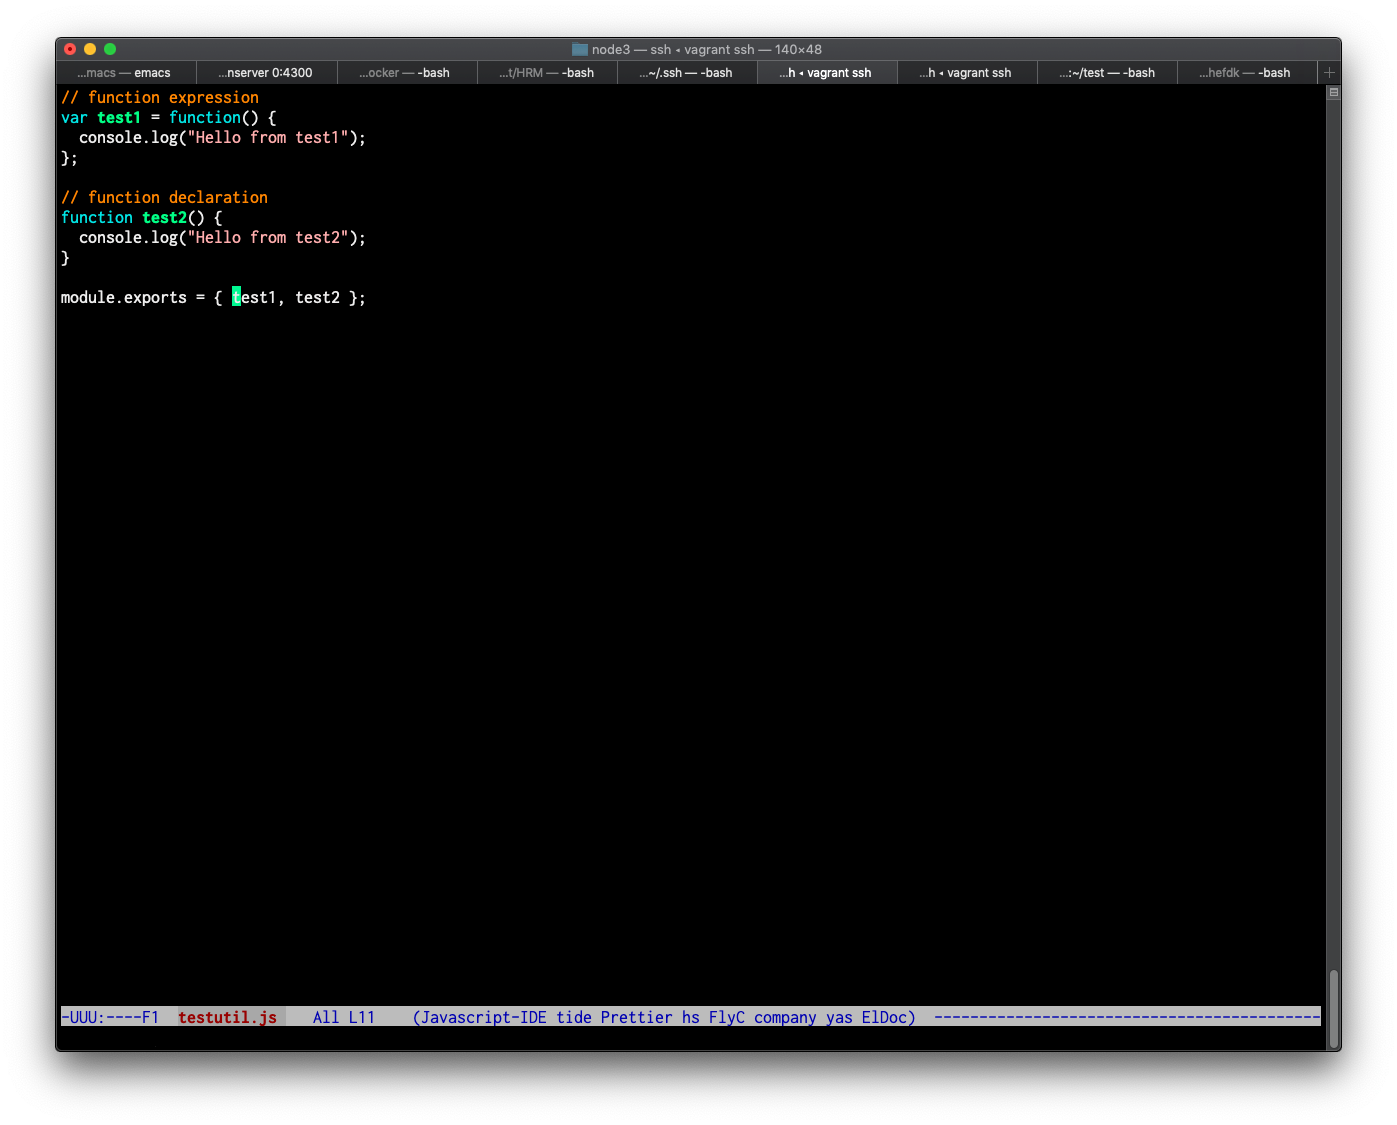Open a new terminal tab with the plus icon
Viewport: 1397px width, 1125px height.
click(x=1330, y=72)
